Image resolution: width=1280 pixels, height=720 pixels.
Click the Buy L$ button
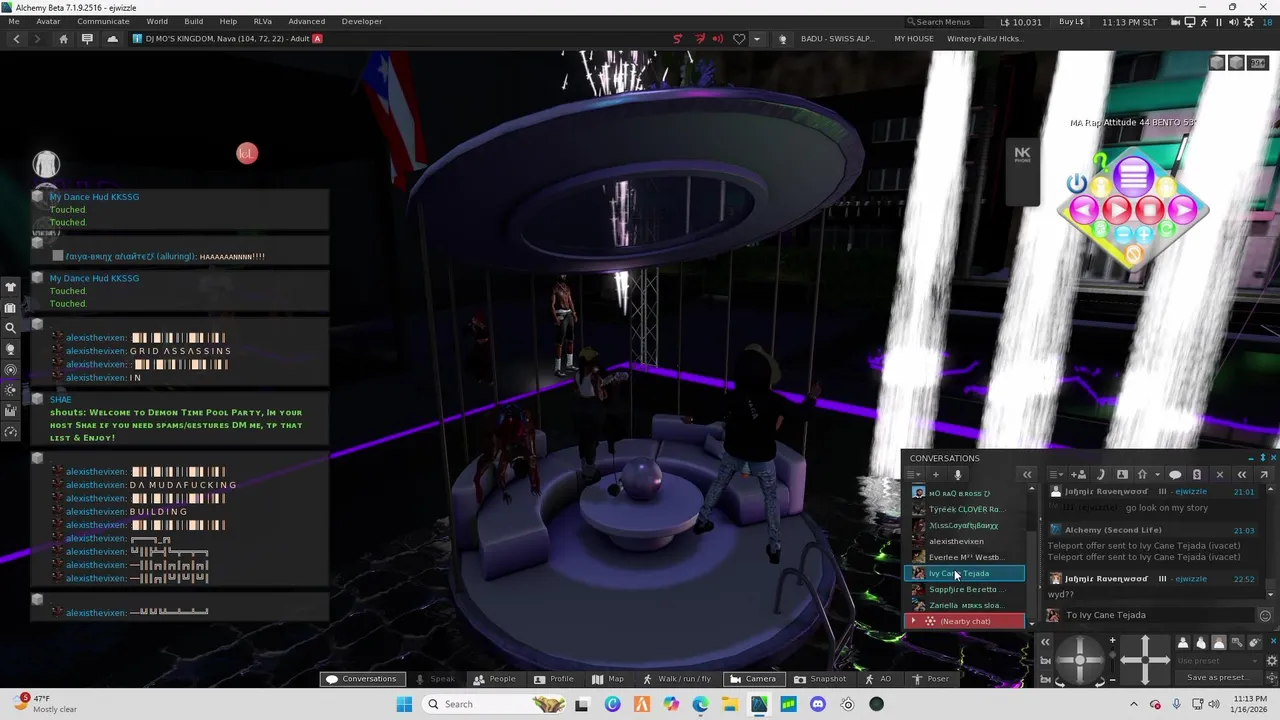click(x=1071, y=21)
